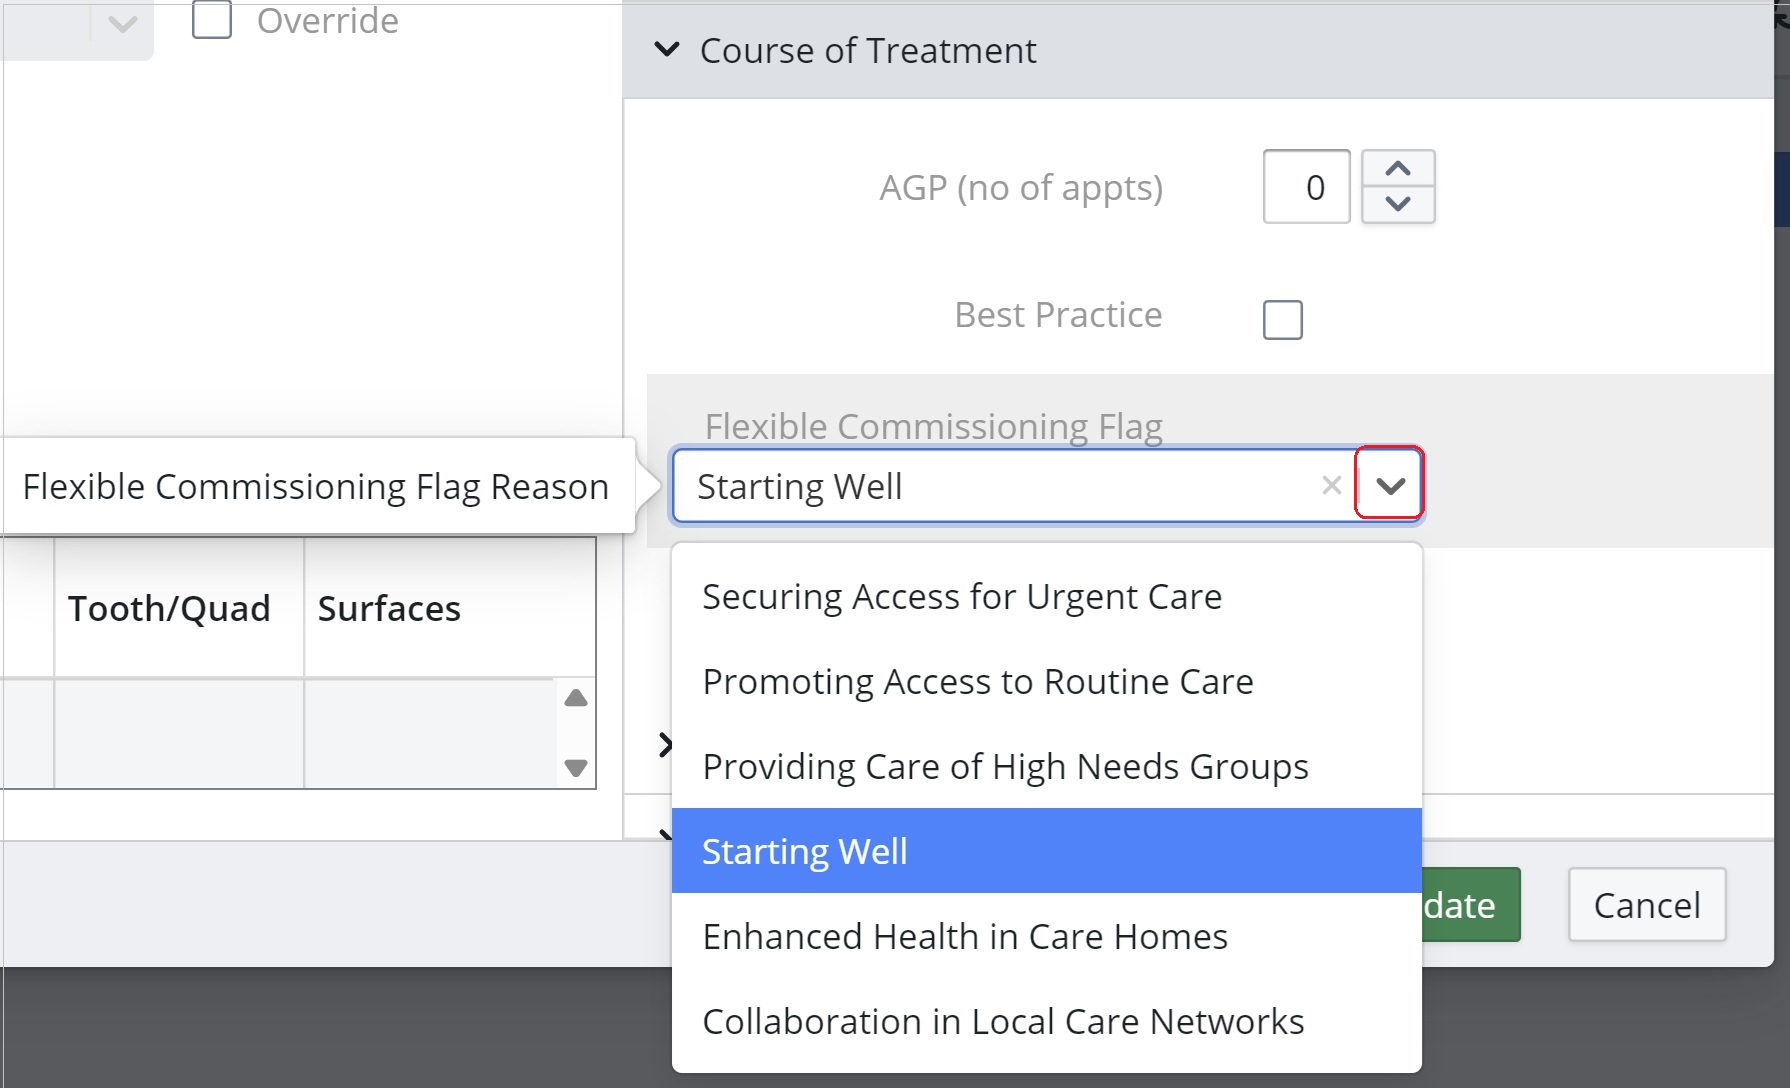
Task: Close the Flexible Commissioning Flag dropdown arrow
Action: (1390, 485)
